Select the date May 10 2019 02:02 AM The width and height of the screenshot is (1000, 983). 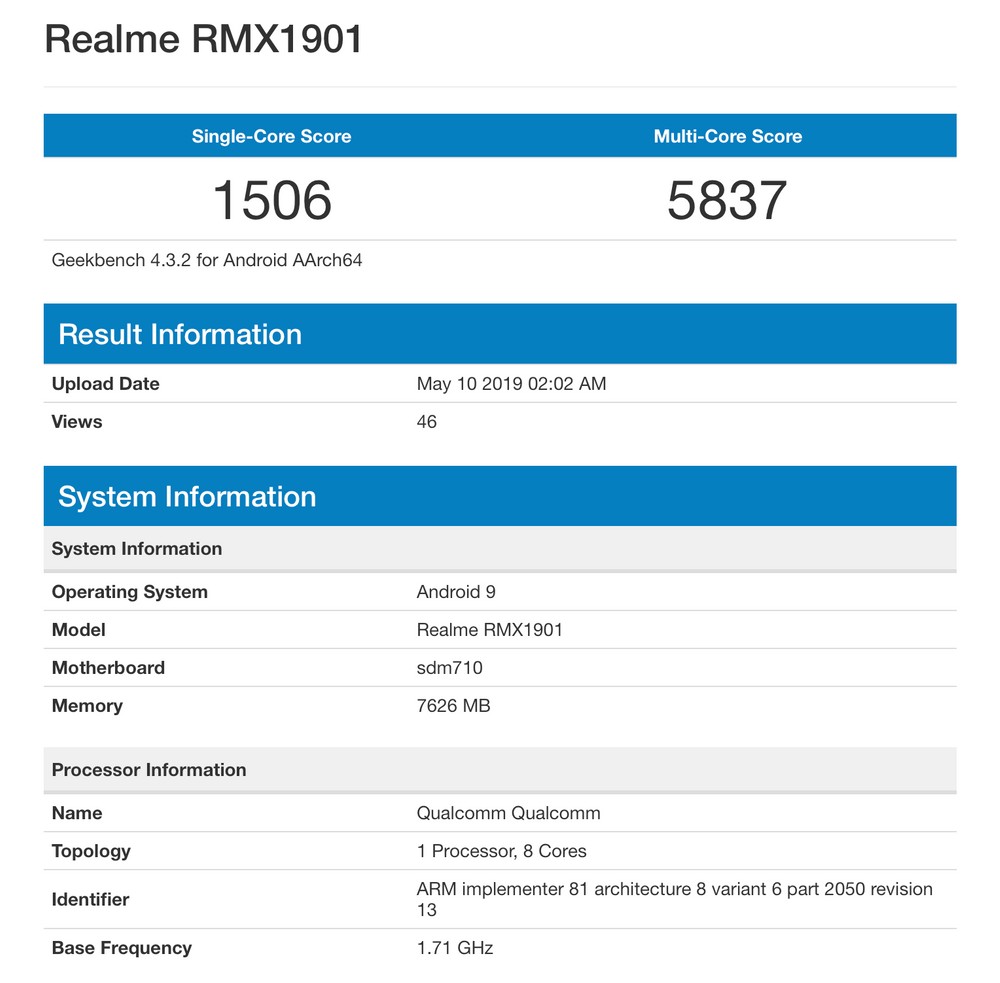coord(511,384)
